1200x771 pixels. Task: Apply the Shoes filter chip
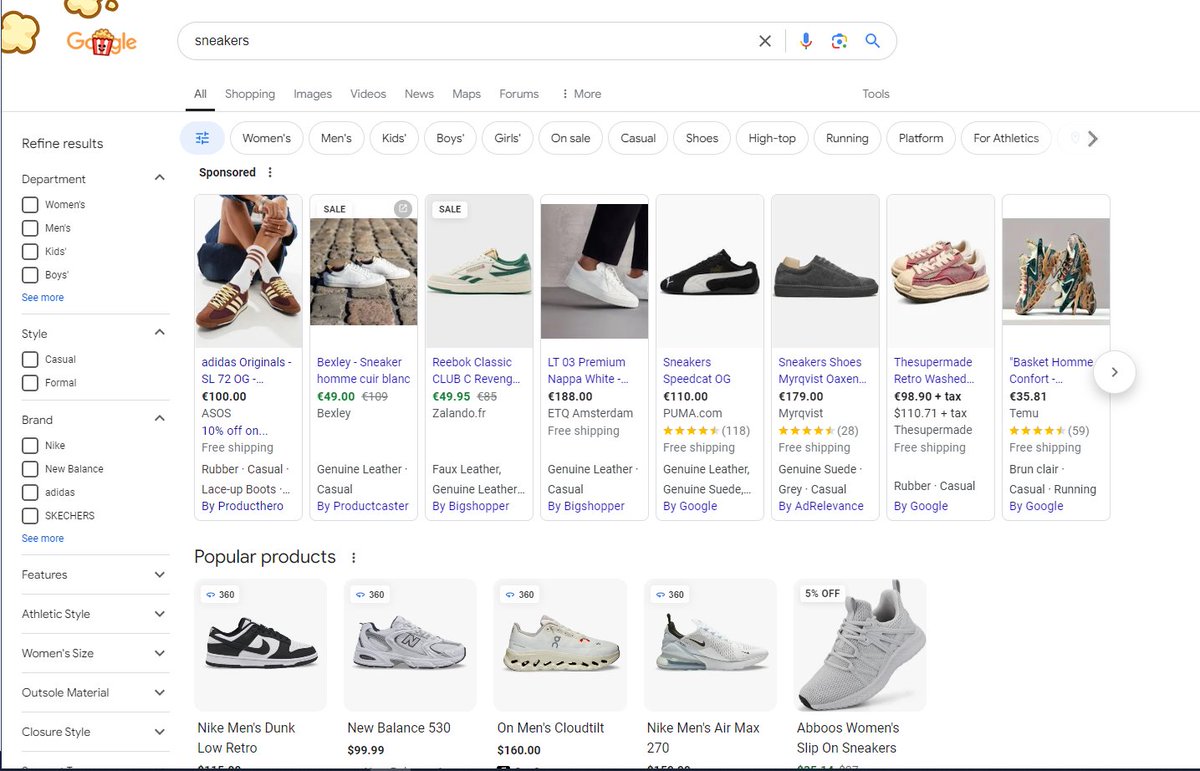(702, 138)
